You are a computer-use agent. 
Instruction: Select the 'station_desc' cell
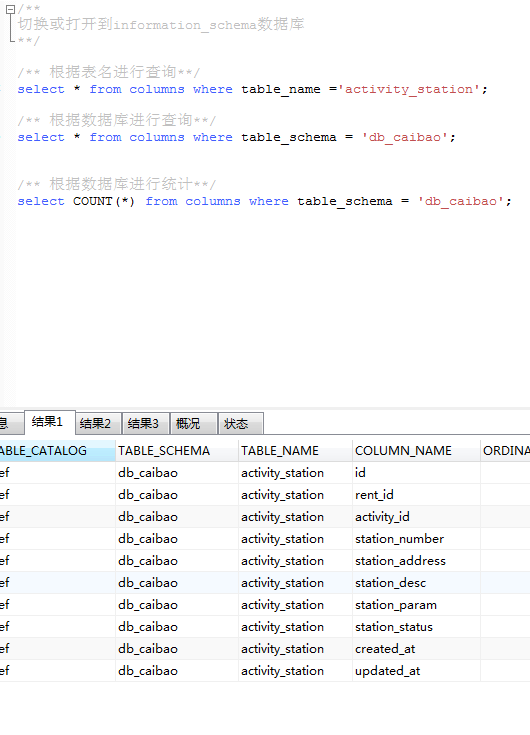(416, 583)
